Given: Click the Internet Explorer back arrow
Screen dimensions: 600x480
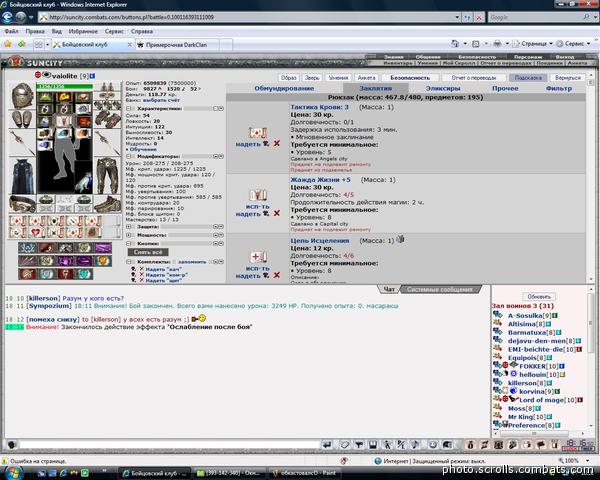Looking at the screenshot, I should pos(8,17).
